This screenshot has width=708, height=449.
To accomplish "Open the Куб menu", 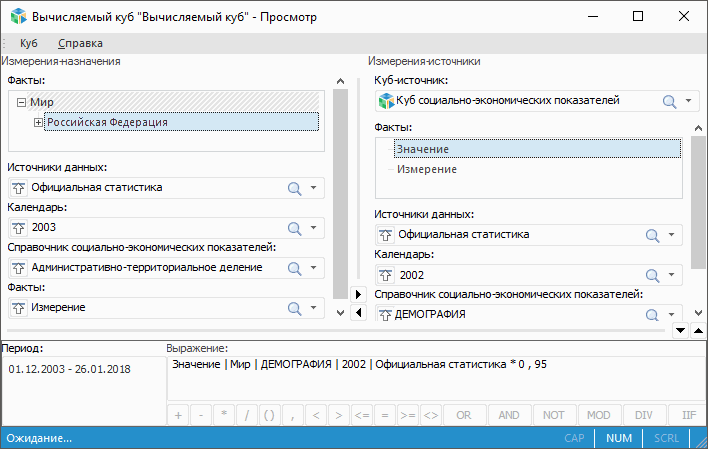I will point(29,43).
